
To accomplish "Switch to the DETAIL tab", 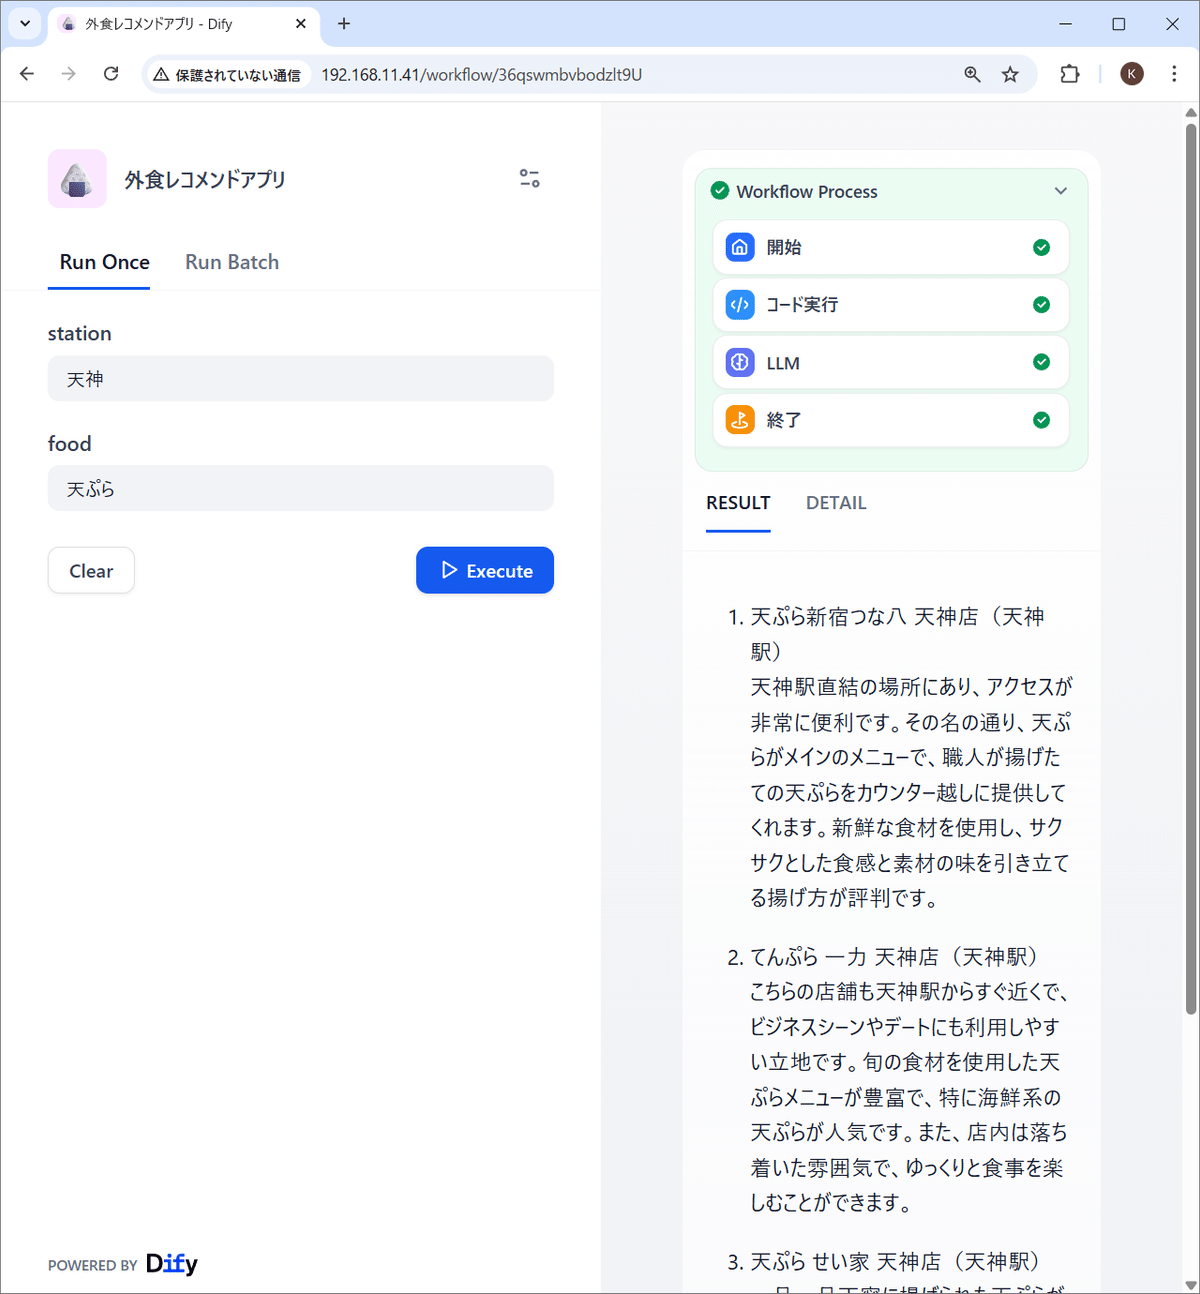I will [x=836, y=503].
